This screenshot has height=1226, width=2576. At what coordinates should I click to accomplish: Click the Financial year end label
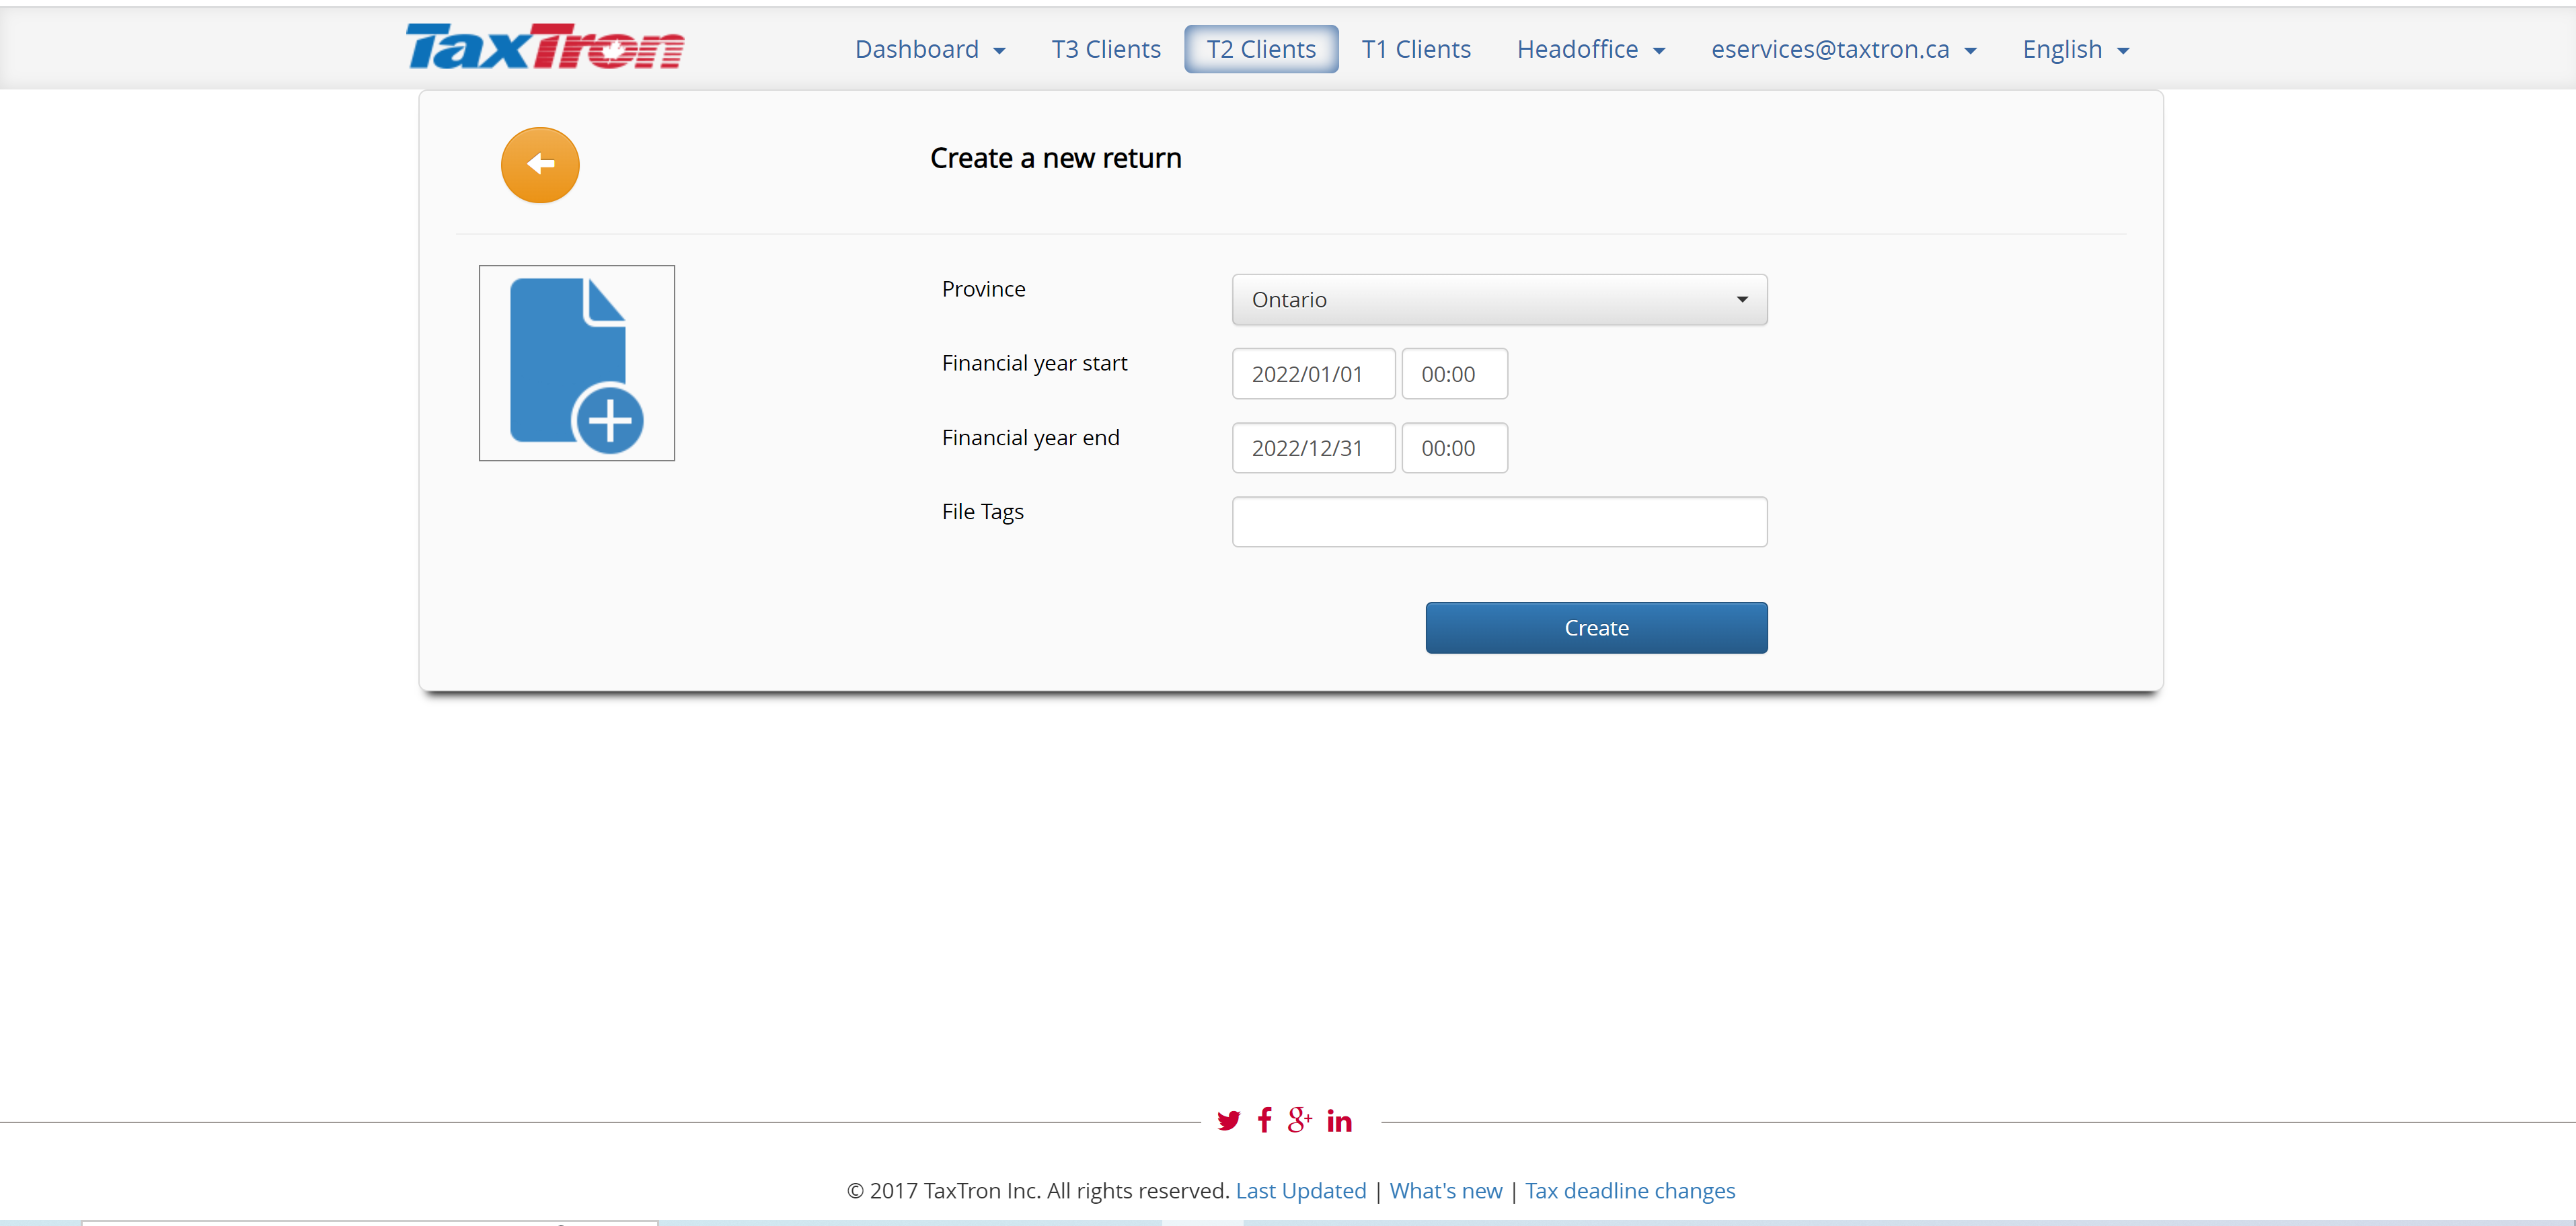coord(1031,437)
